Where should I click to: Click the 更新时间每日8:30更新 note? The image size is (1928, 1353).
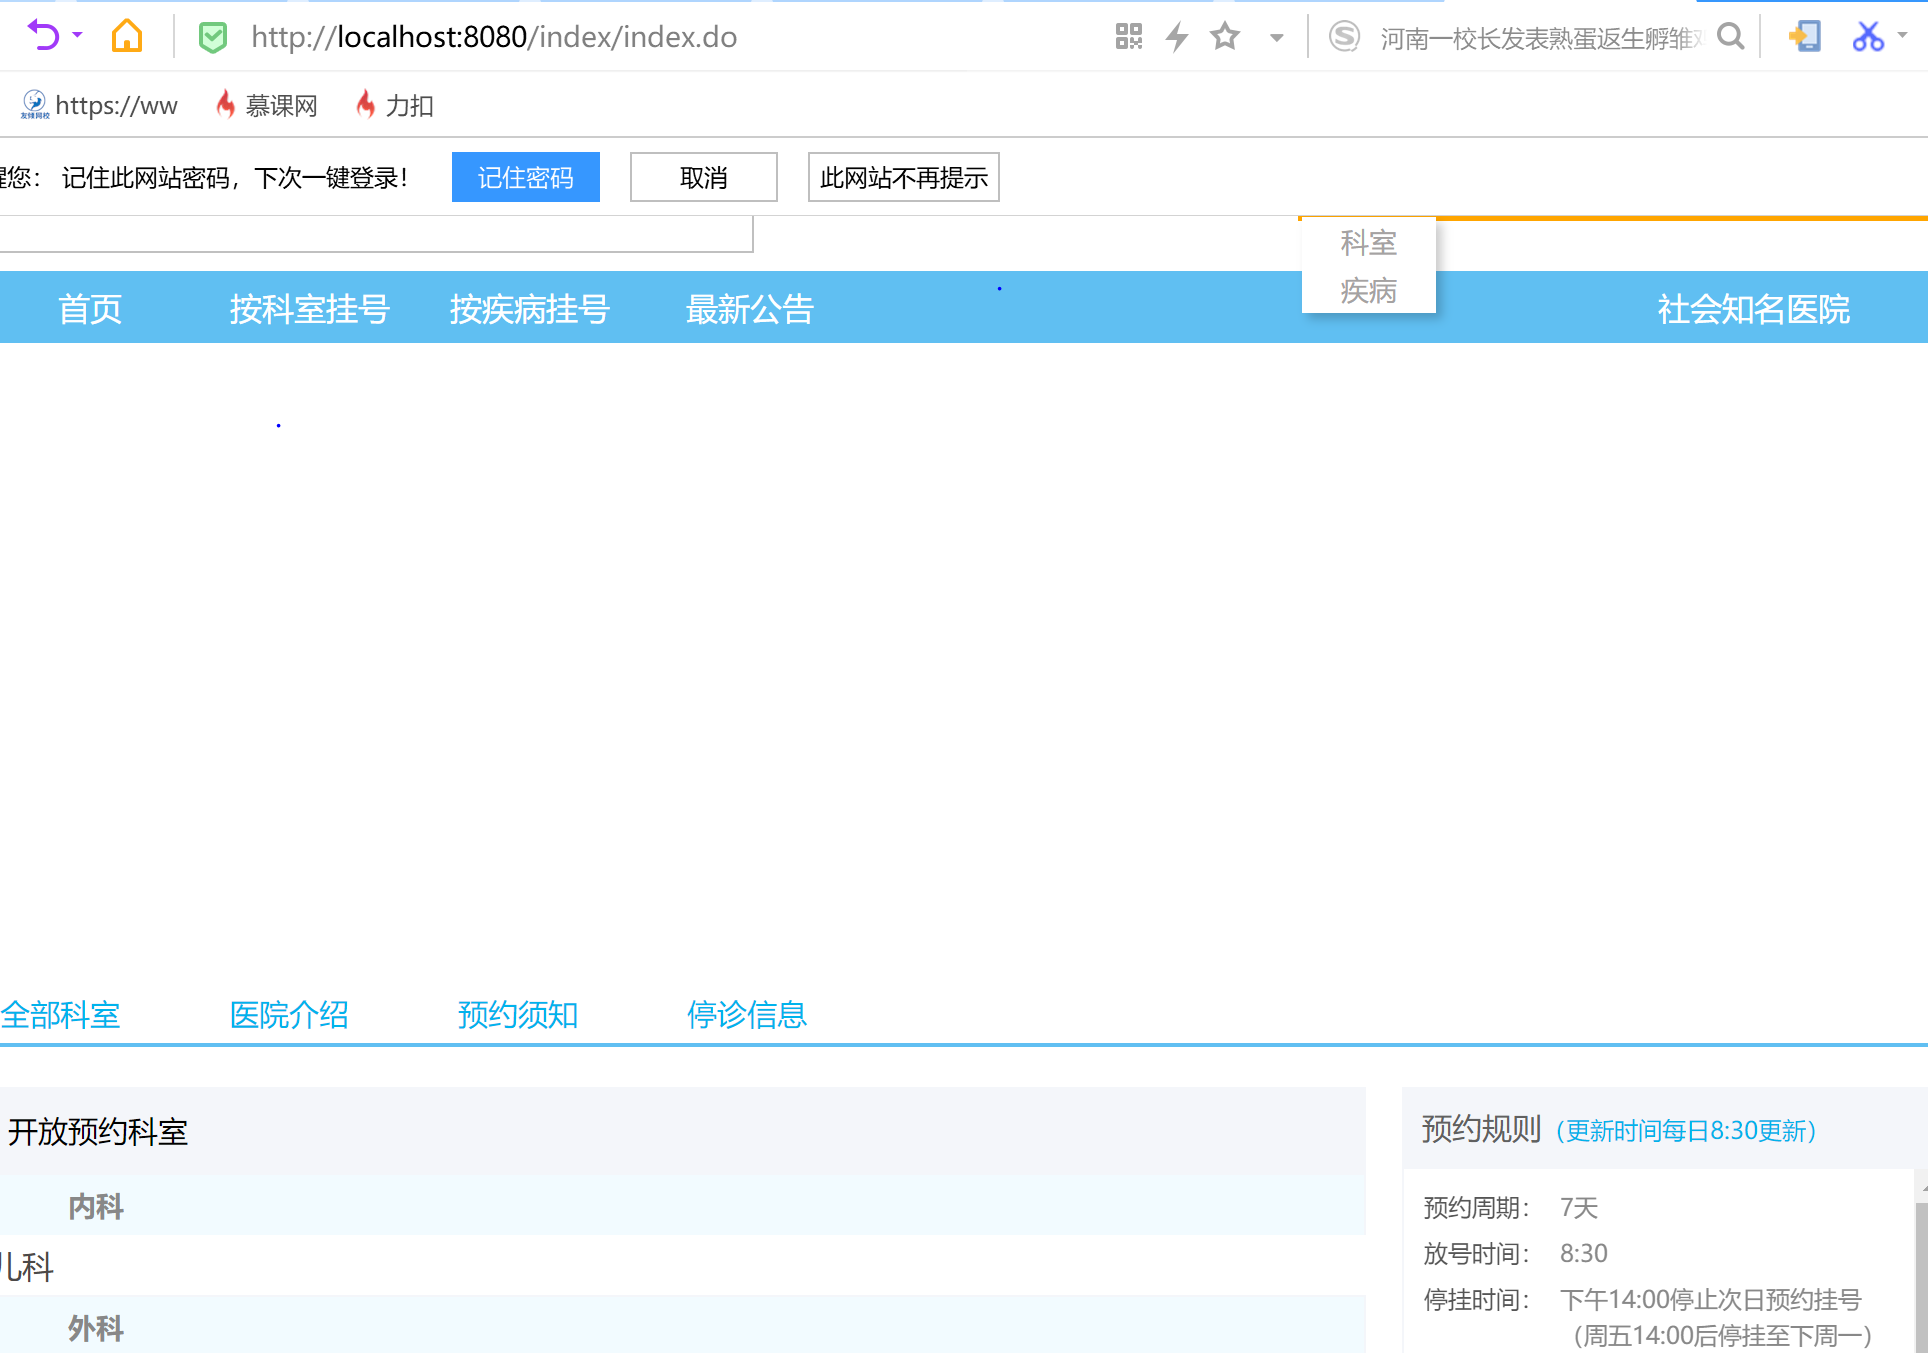tap(1686, 1131)
